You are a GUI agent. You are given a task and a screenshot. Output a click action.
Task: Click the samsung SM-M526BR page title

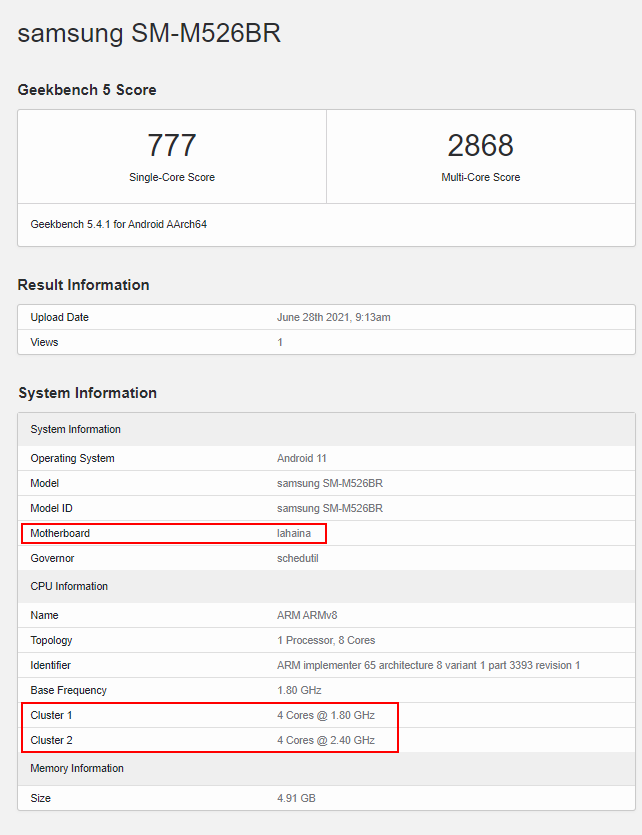click(149, 33)
